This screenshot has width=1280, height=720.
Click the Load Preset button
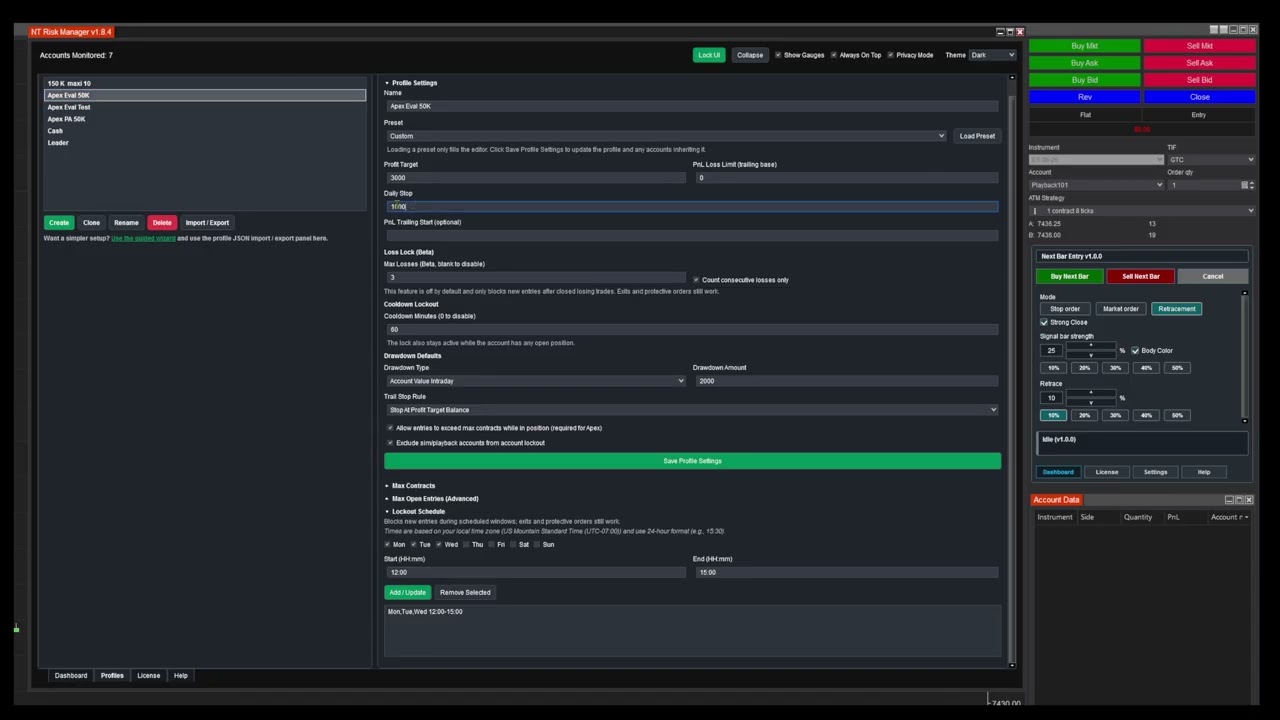point(977,136)
